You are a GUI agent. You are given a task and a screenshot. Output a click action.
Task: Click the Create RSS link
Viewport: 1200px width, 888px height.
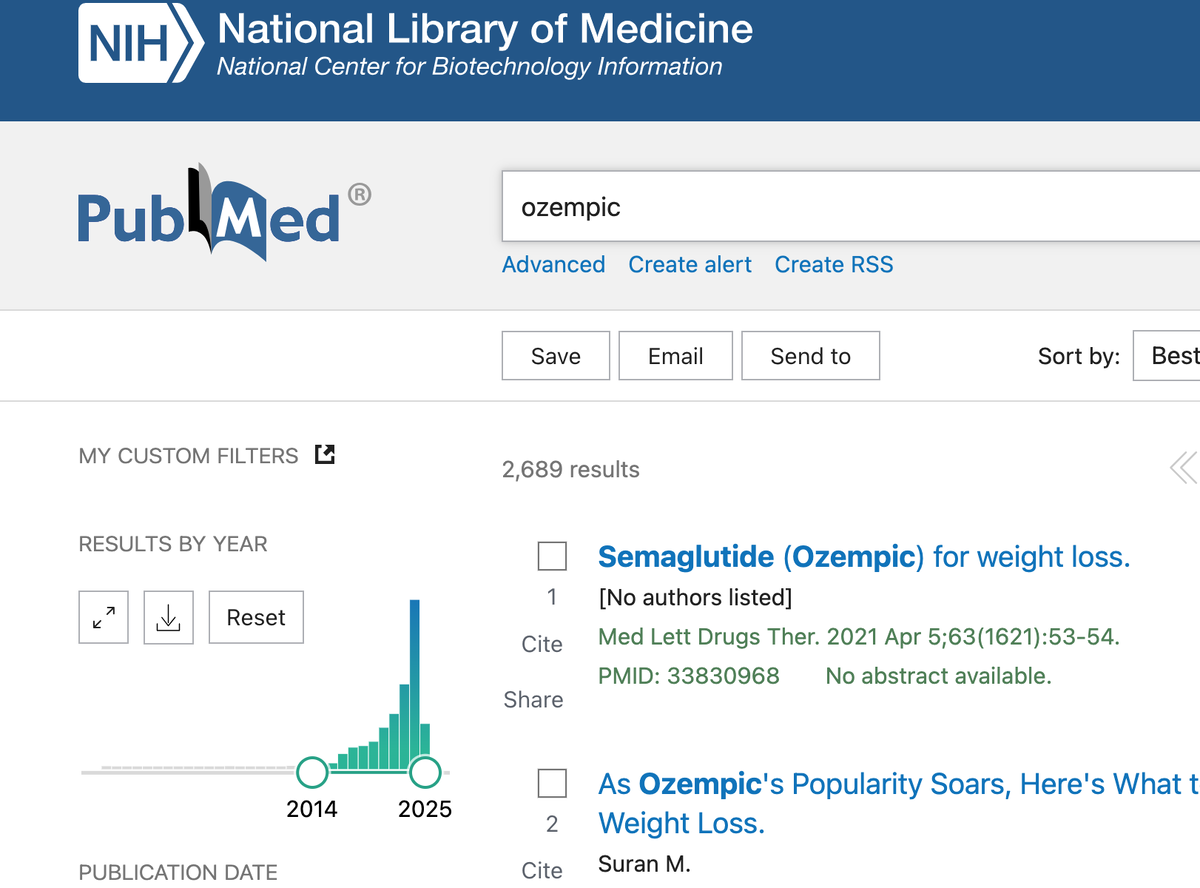pyautogui.click(x=834, y=265)
